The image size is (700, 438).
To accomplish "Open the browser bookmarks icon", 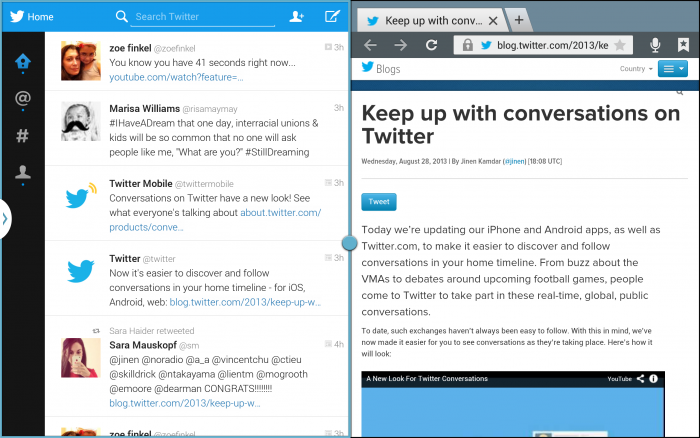I will pos(682,45).
